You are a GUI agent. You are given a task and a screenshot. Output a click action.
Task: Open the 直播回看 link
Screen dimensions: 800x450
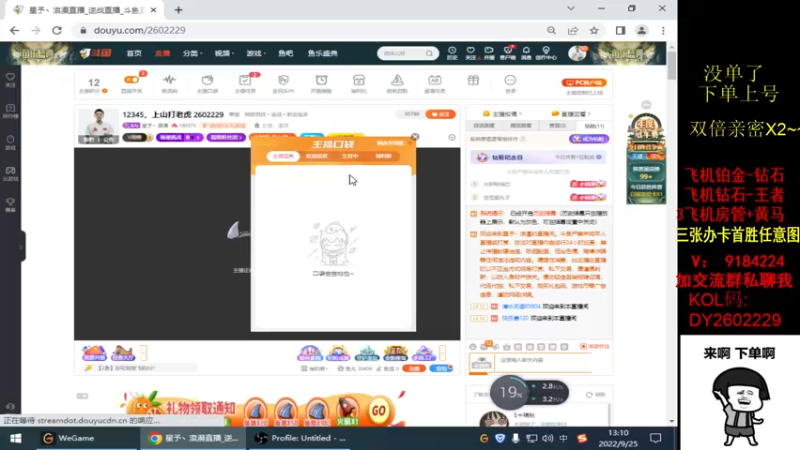(x=570, y=114)
